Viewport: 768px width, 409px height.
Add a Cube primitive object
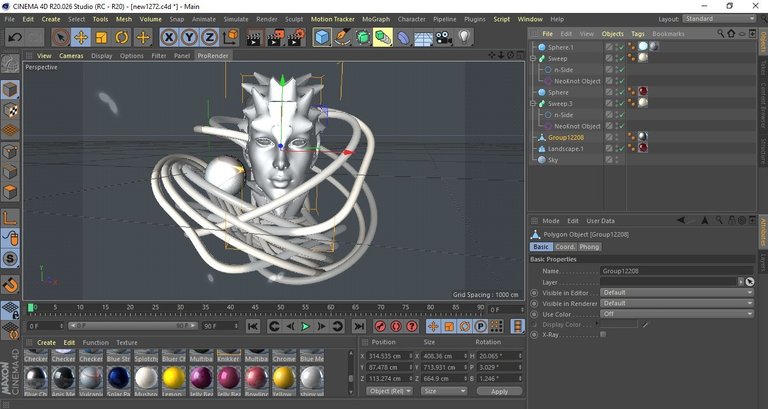point(322,38)
